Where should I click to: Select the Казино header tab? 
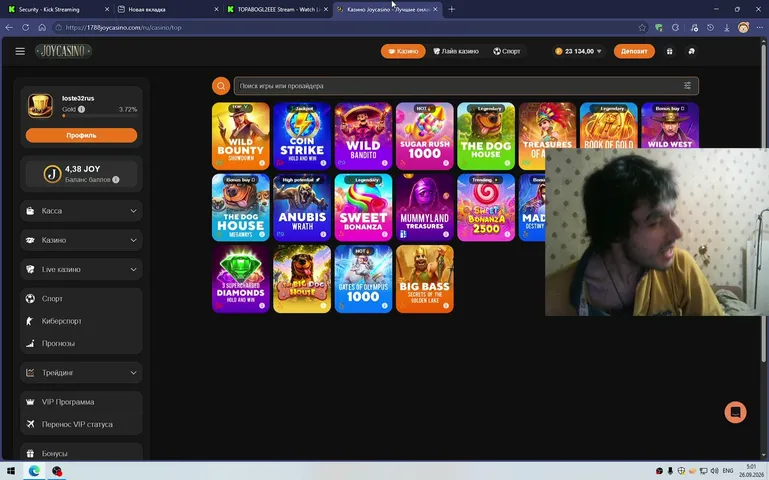click(x=403, y=51)
